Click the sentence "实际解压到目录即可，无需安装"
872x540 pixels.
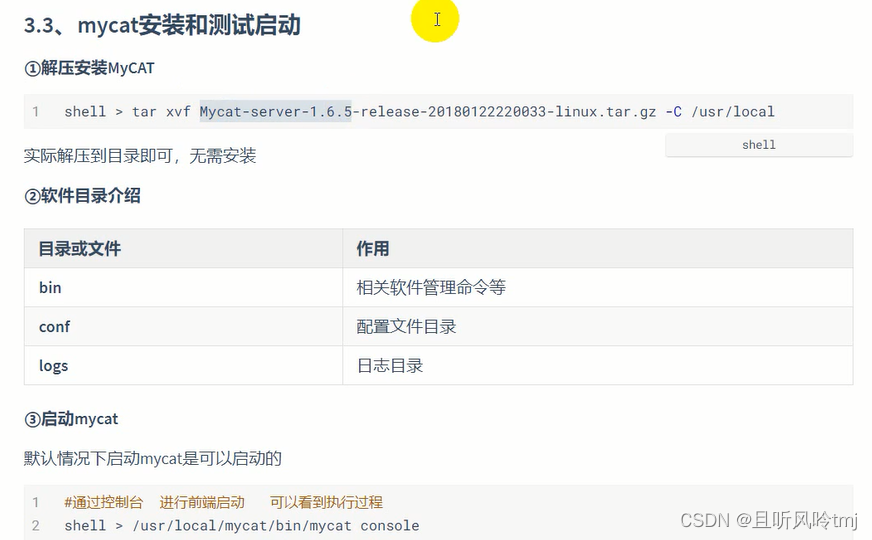click(x=140, y=156)
